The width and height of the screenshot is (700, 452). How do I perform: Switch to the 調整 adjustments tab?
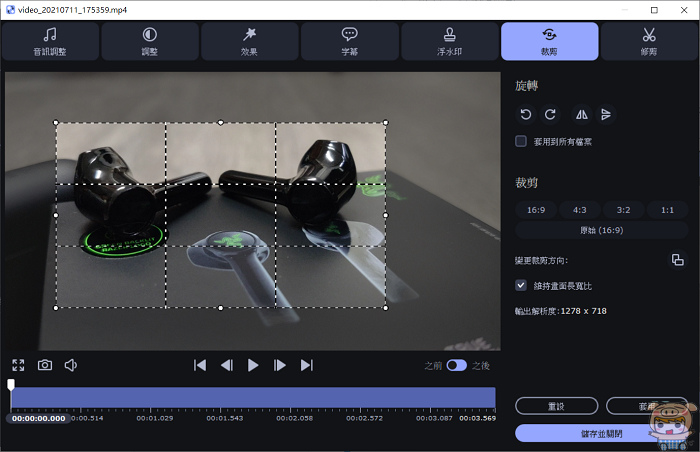pos(150,42)
